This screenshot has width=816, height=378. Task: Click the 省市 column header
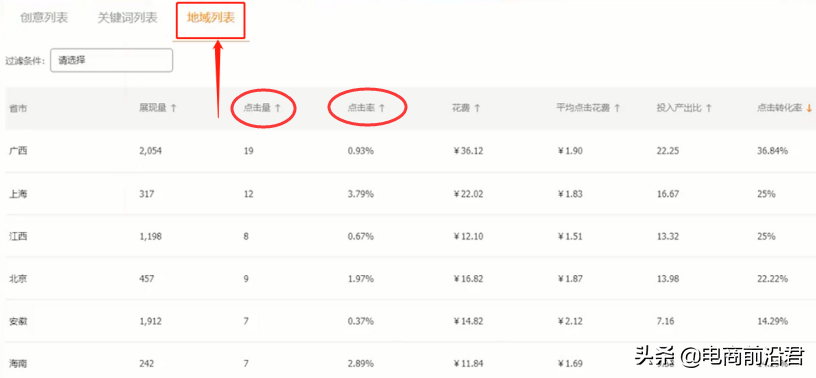point(18,109)
